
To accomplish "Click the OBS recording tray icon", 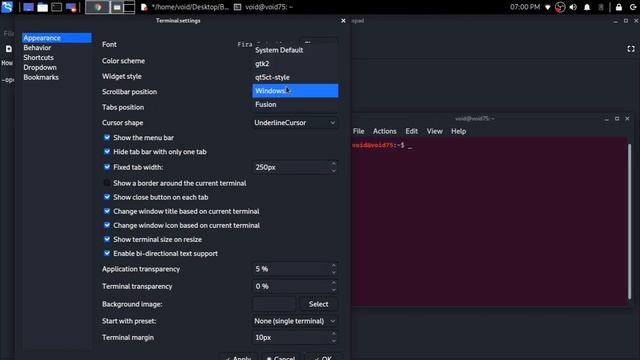I will point(560,7).
